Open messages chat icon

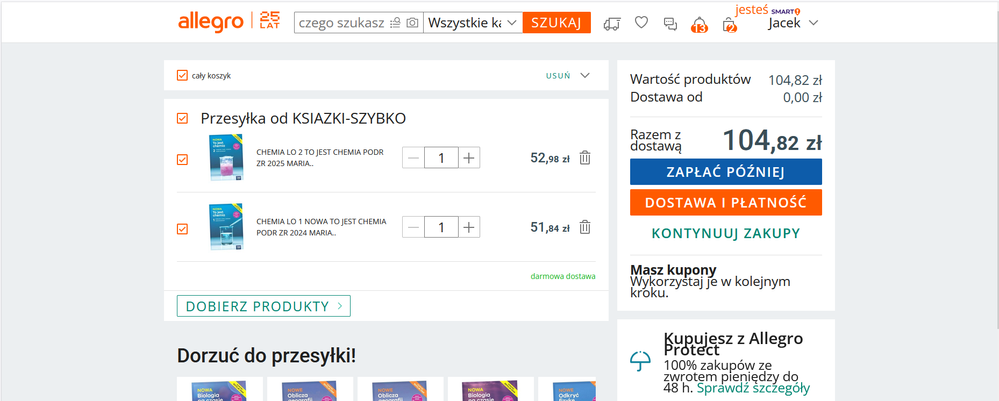tap(670, 24)
